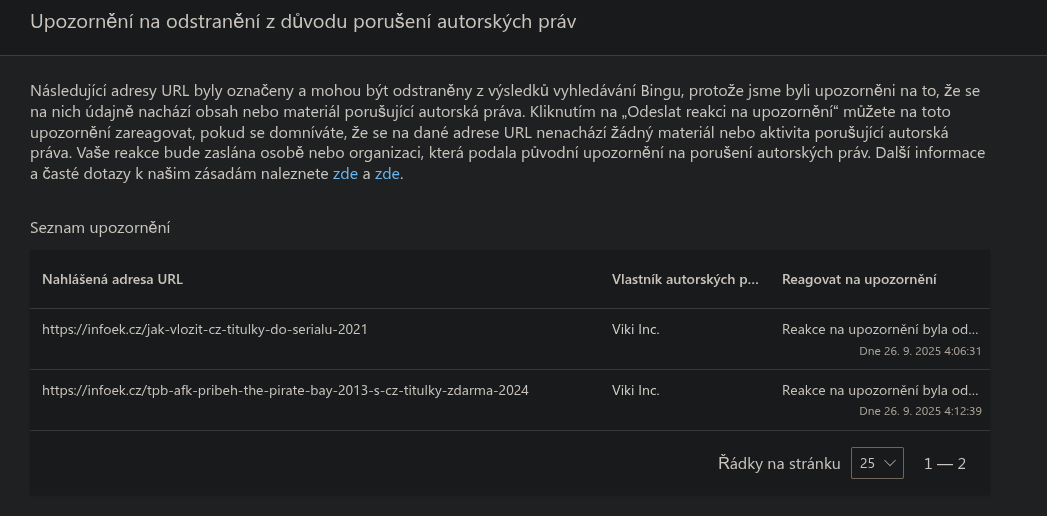Sort by Nahlášená adresa URL column header
The height and width of the screenshot is (516, 1047).
pos(112,279)
